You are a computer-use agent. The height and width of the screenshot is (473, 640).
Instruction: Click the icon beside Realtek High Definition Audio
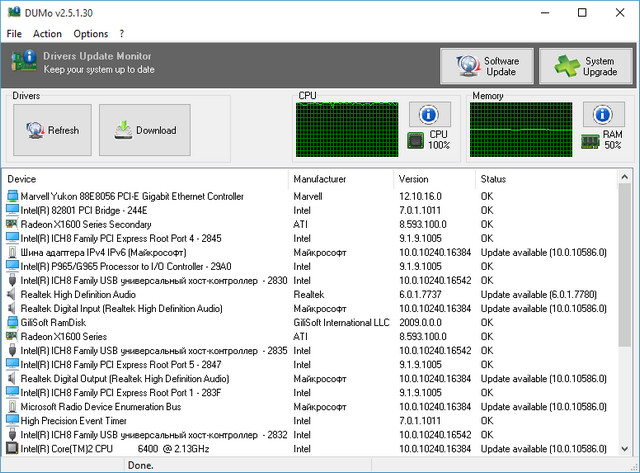pos(12,295)
